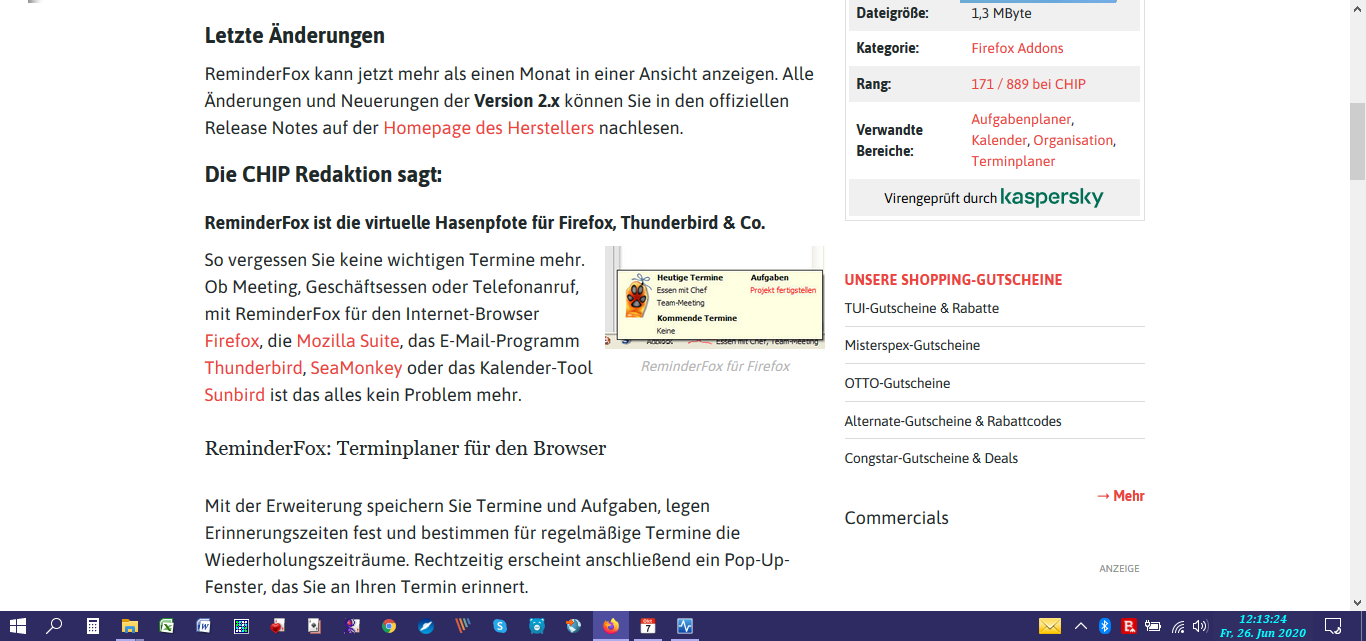Open battery power status icon
The height and width of the screenshot is (641, 1366).
tap(1153, 626)
